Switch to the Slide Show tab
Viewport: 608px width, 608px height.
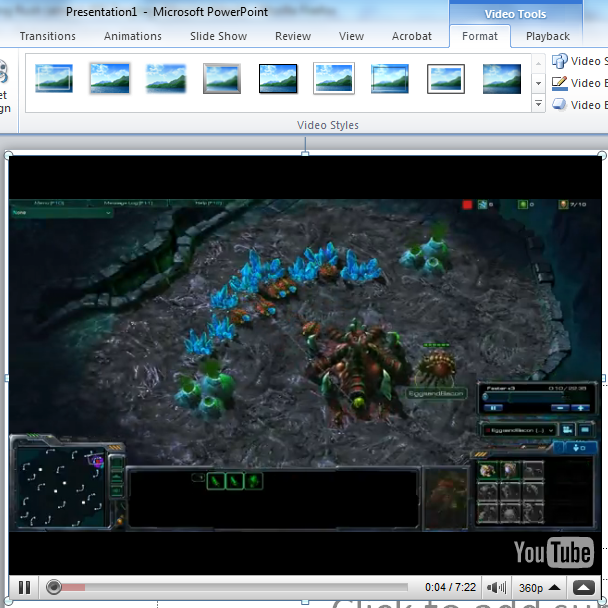(218, 36)
